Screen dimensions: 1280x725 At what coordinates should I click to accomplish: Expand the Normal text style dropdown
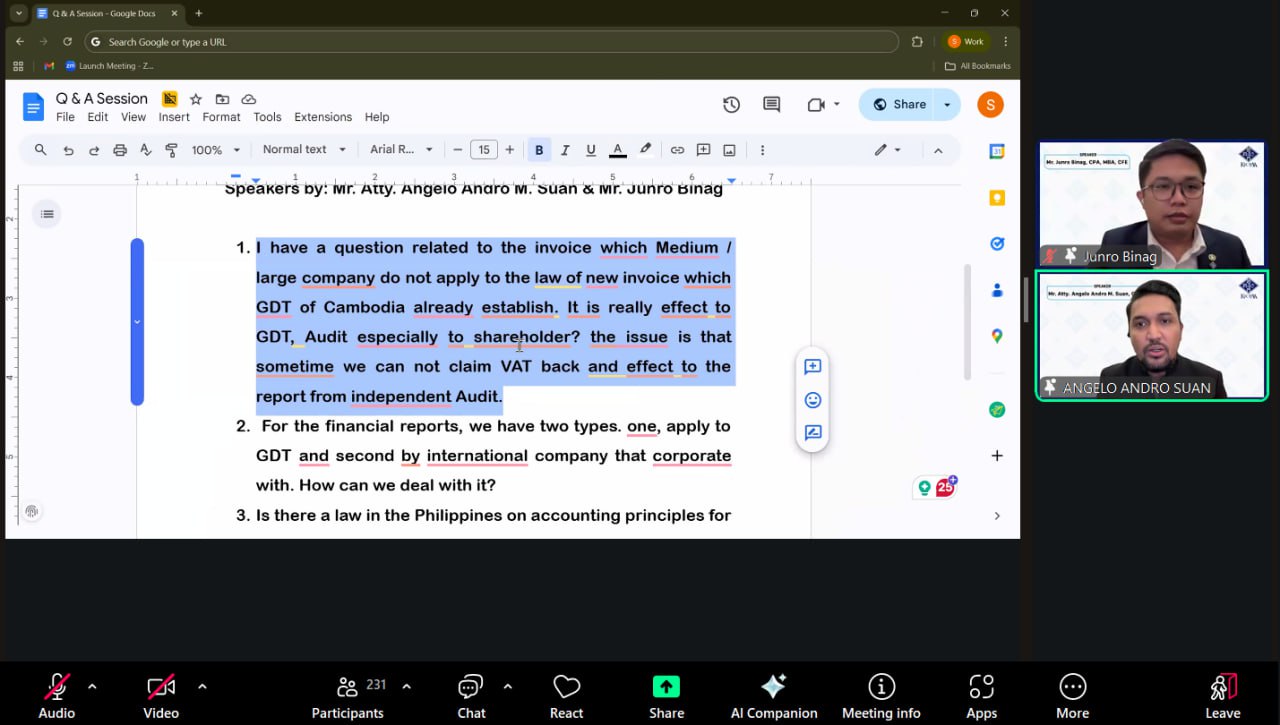click(304, 150)
